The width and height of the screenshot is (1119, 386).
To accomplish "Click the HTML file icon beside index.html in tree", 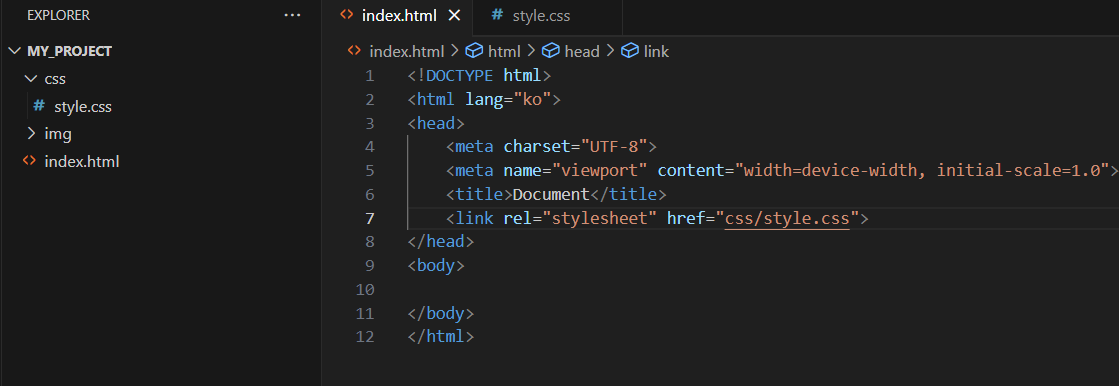I will [29, 161].
